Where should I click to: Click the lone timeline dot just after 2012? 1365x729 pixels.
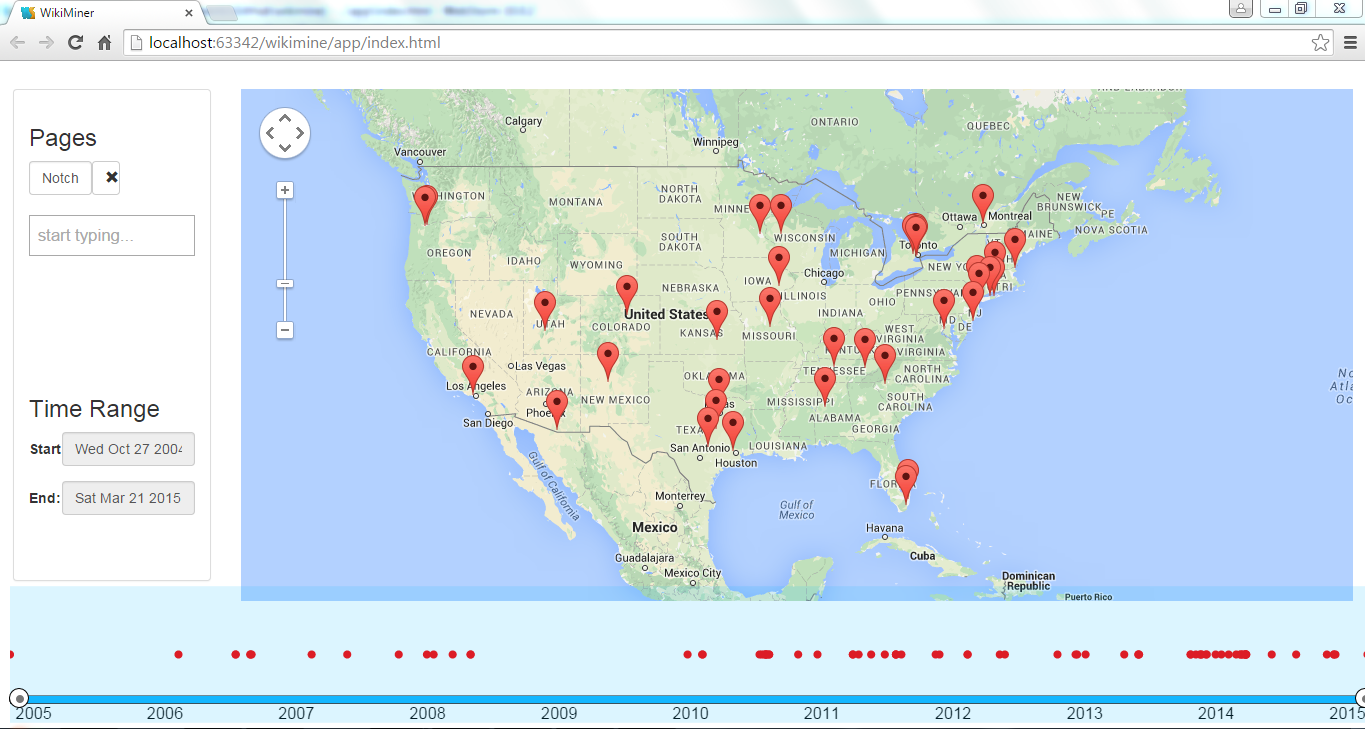point(967,654)
